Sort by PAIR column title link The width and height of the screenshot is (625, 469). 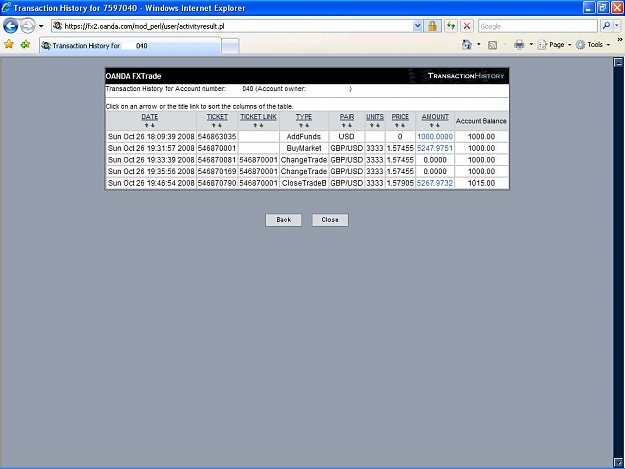point(347,117)
